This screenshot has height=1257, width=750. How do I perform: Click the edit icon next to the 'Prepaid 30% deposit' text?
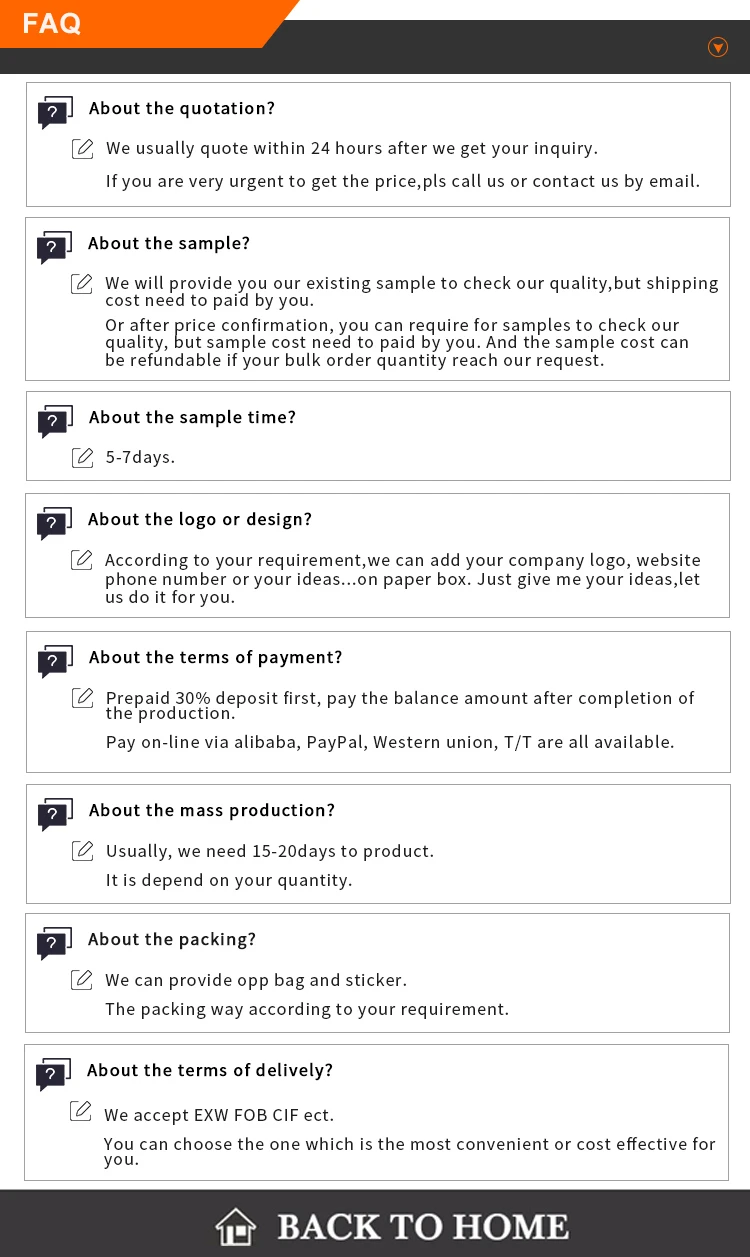pyautogui.click(x=83, y=698)
